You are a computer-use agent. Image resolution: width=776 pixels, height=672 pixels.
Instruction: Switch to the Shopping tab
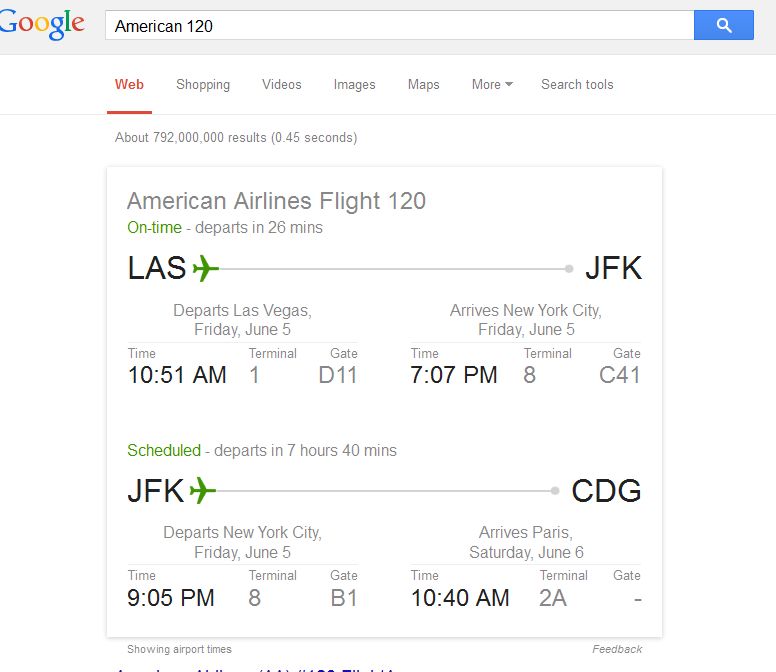click(203, 85)
